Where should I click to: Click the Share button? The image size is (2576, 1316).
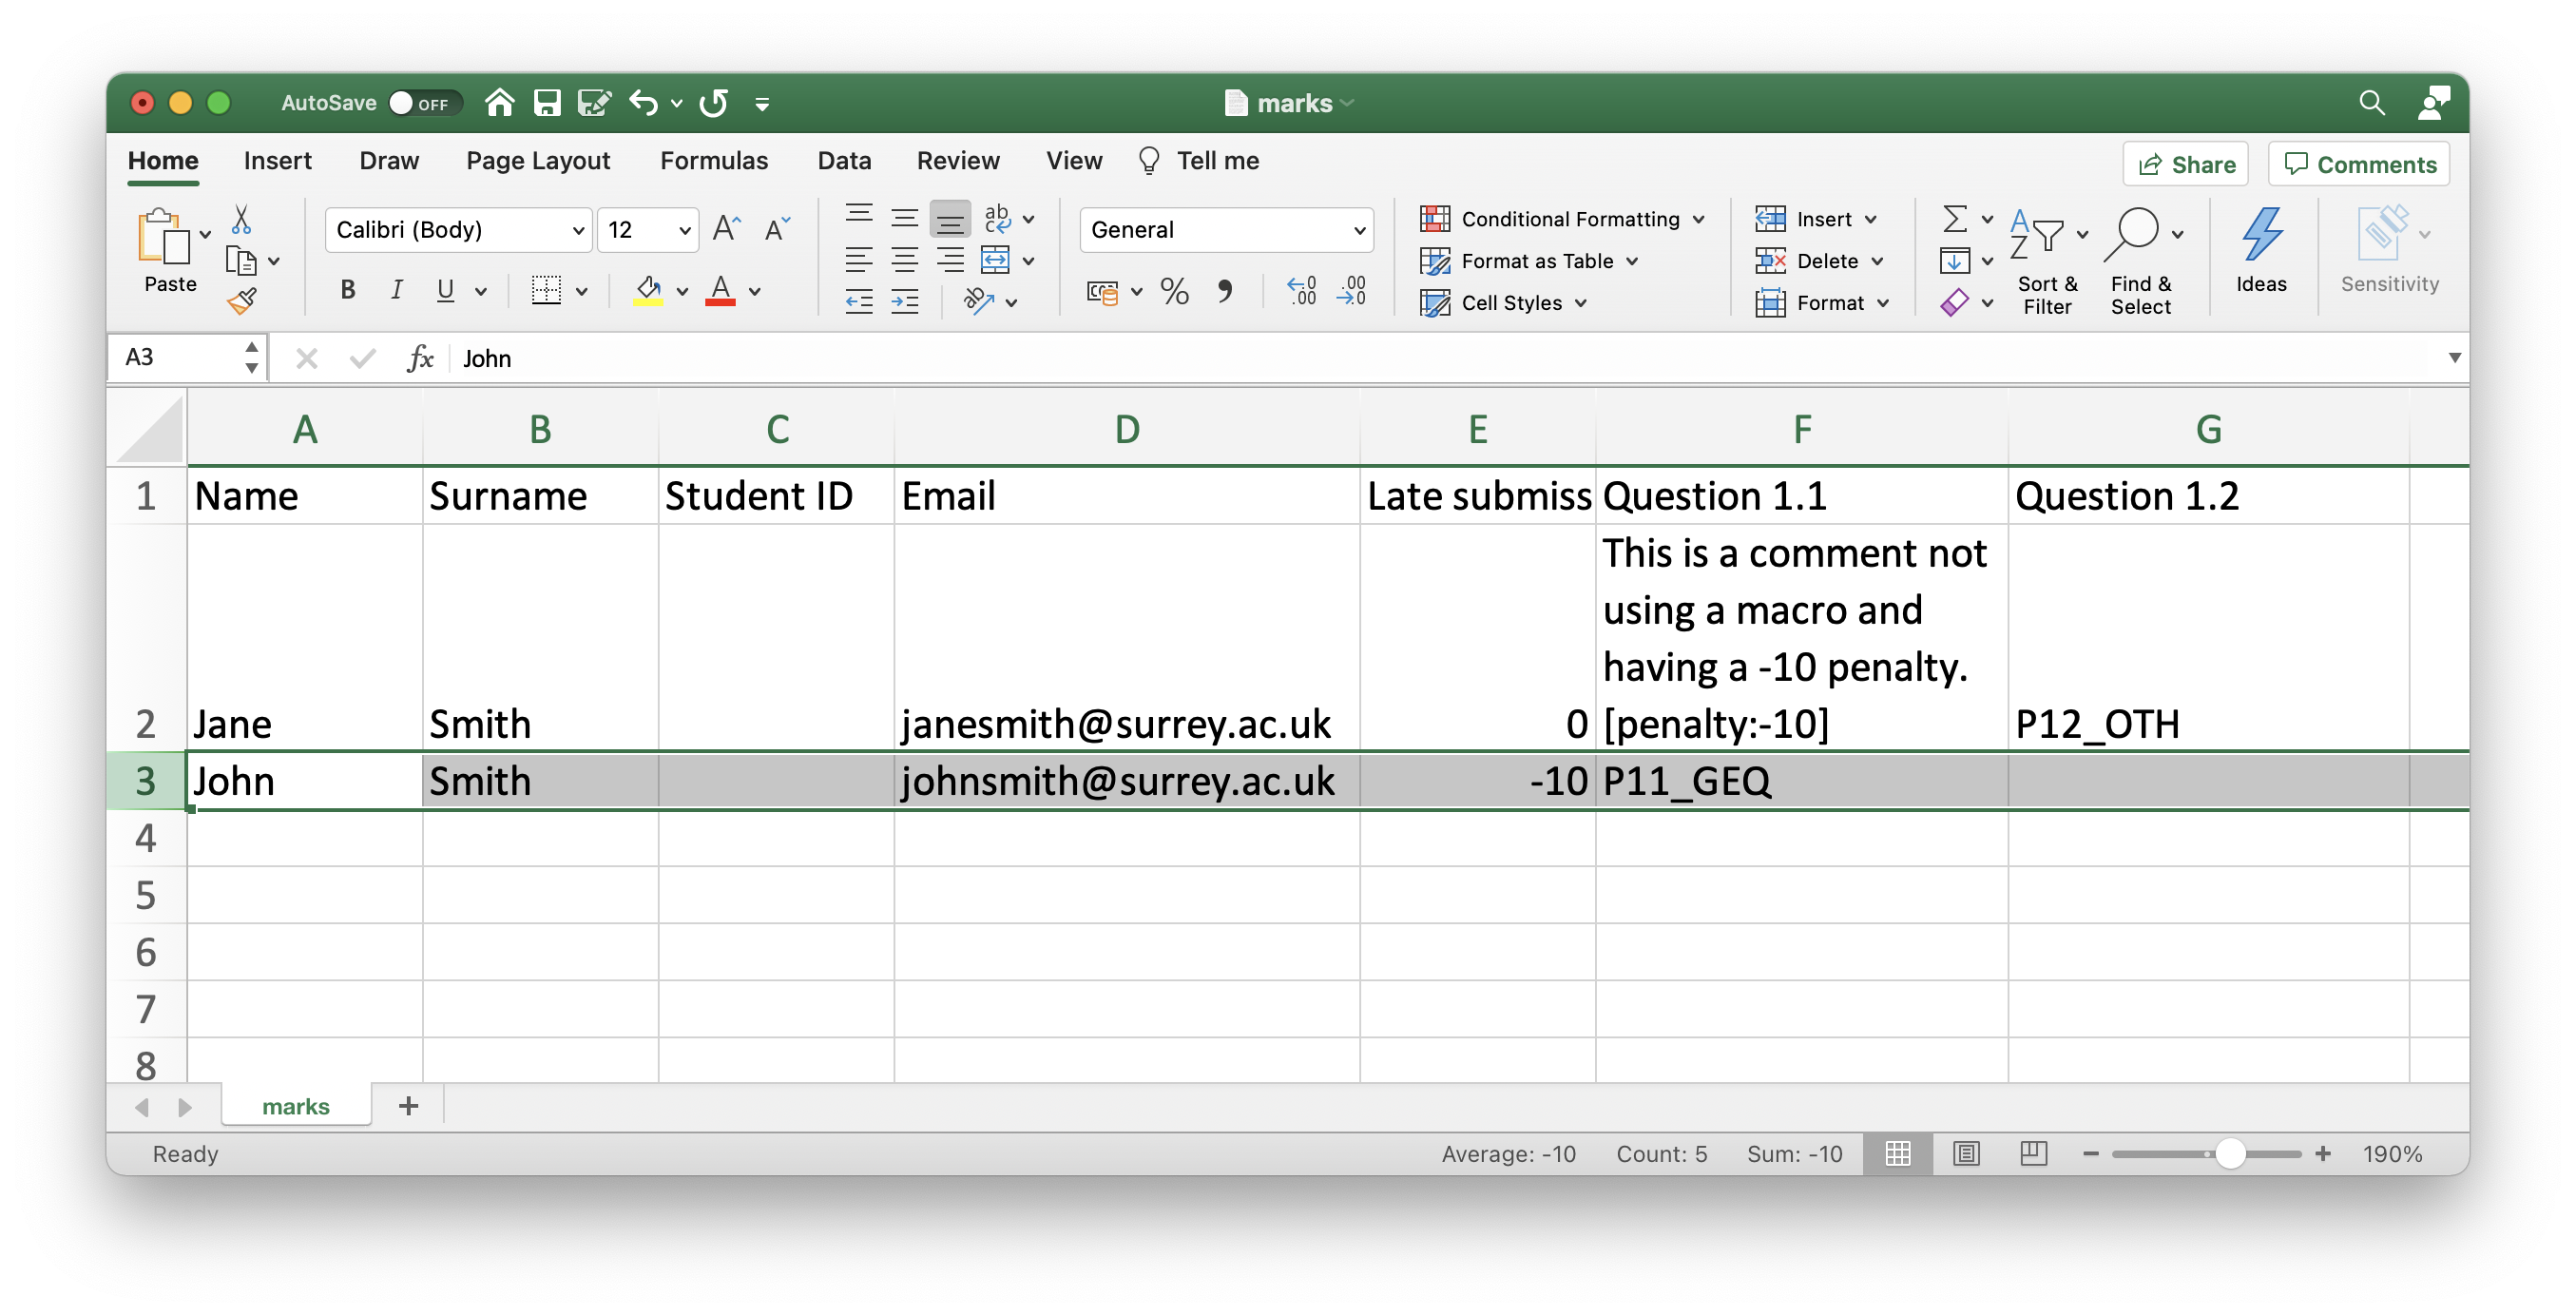click(2185, 164)
